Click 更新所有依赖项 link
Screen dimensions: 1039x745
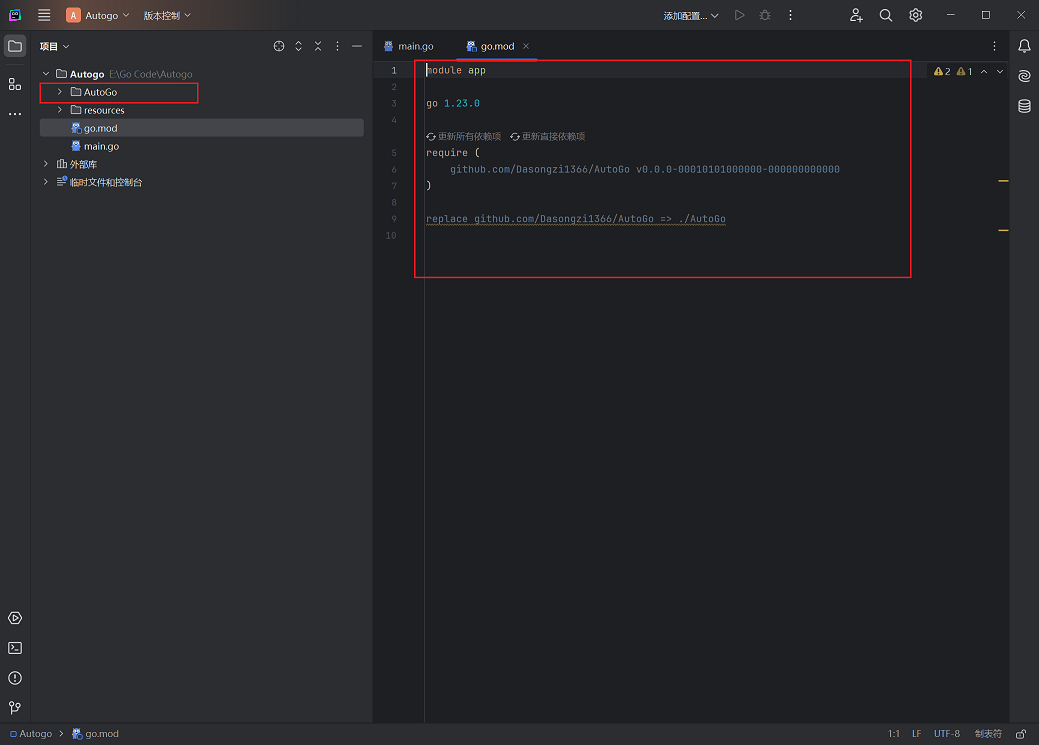(x=464, y=137)
